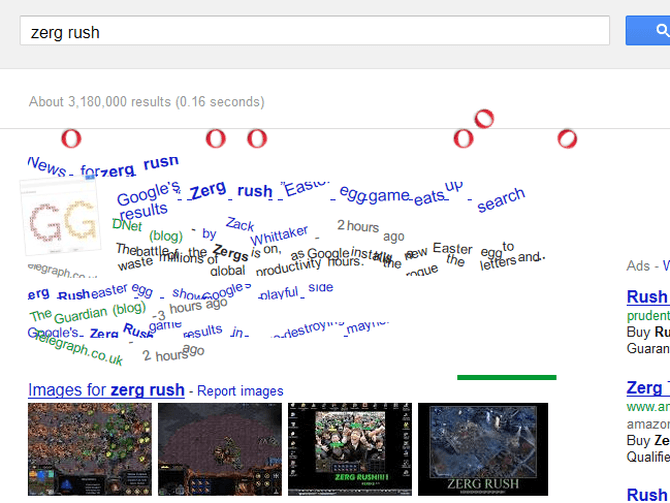
Task: Open the News for zerg rush link
Action: [103, 167]
